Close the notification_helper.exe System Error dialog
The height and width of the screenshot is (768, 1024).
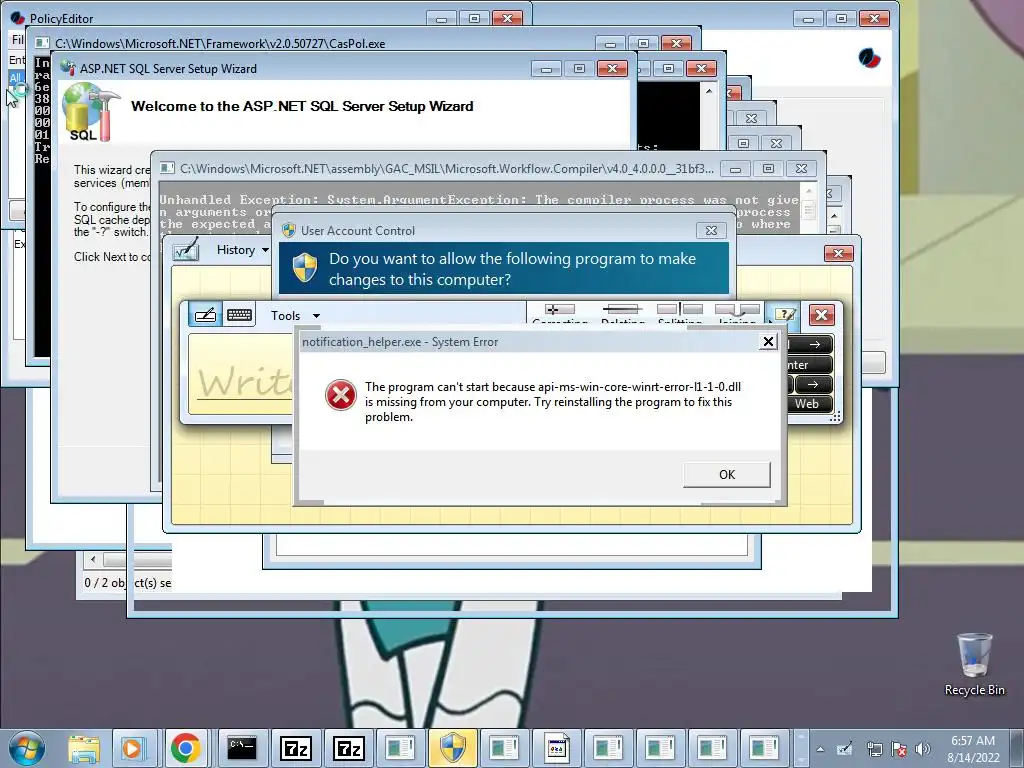click(768, 342)
